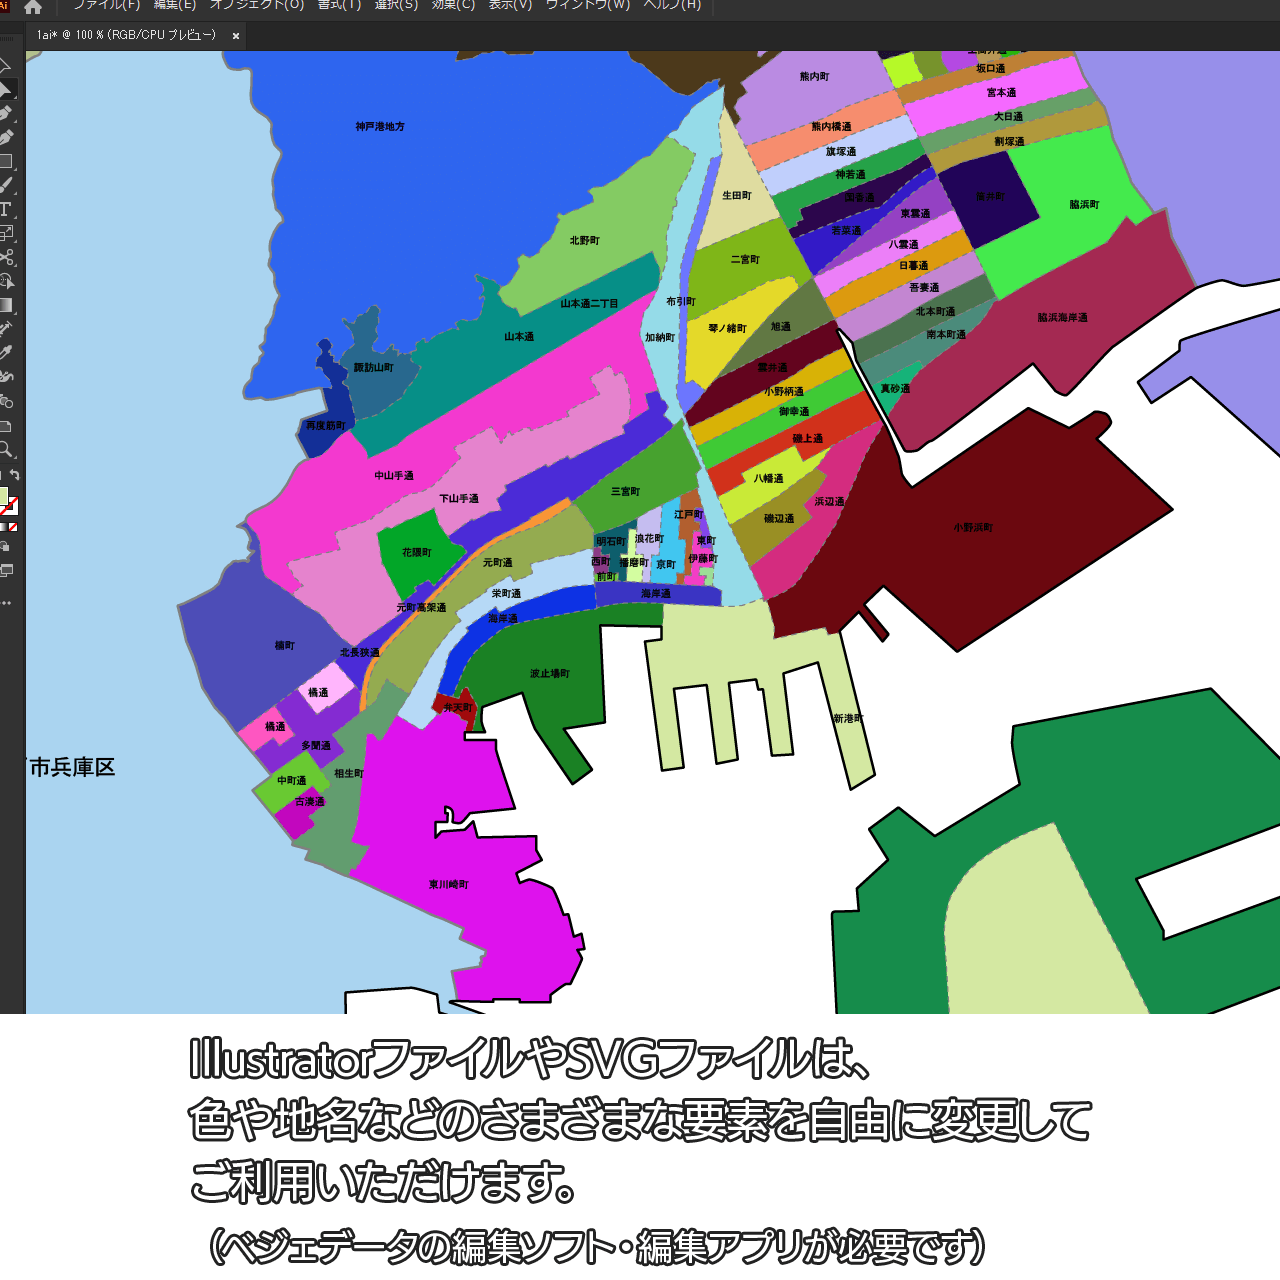This screenshot has height=1280, width=1280.
Task: Click the 脇浜海岸通 map label
Action: [x=1062, y=318]
